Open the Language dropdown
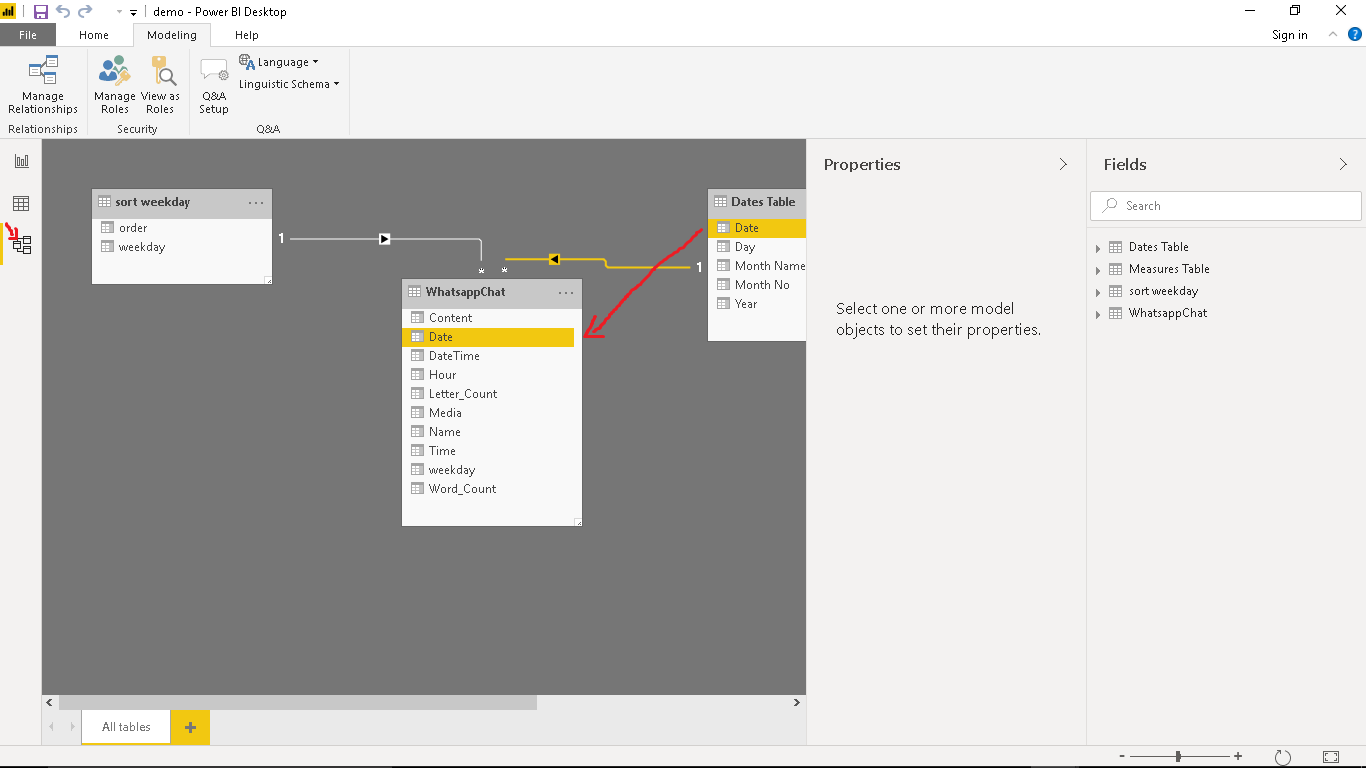The height and width of the screenshot is (768, 1366). 279,62
